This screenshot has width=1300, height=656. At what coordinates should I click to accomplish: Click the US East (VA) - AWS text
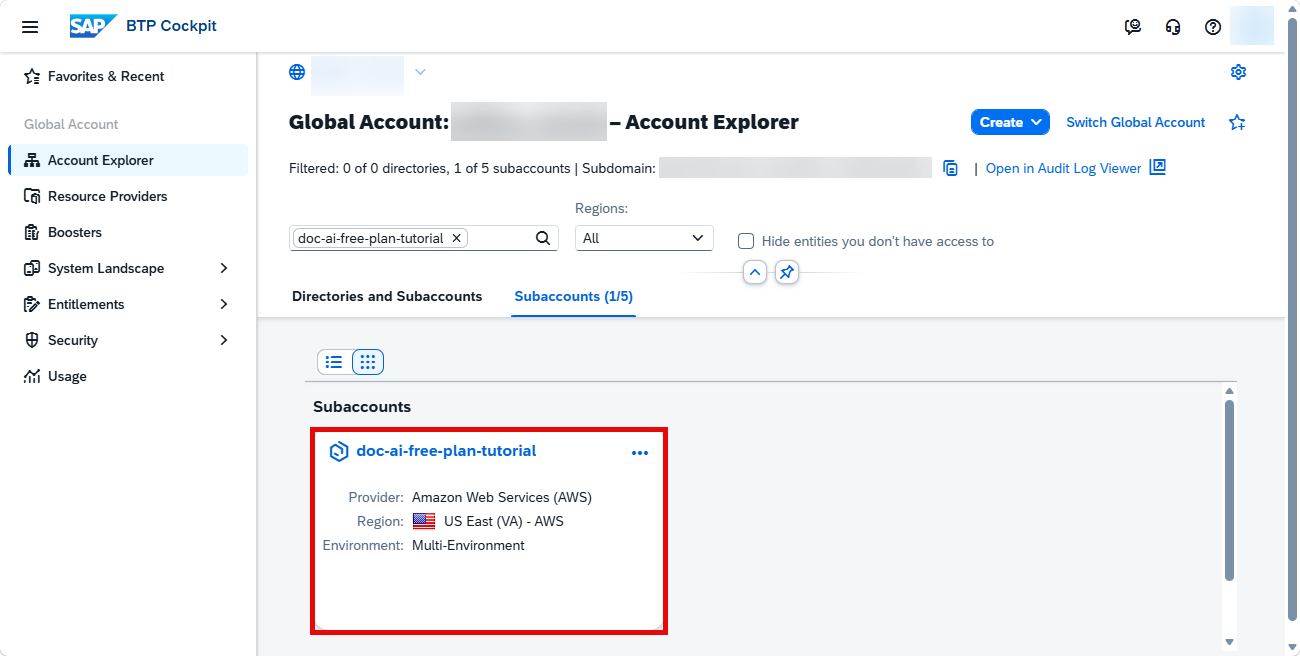(504, 521)
